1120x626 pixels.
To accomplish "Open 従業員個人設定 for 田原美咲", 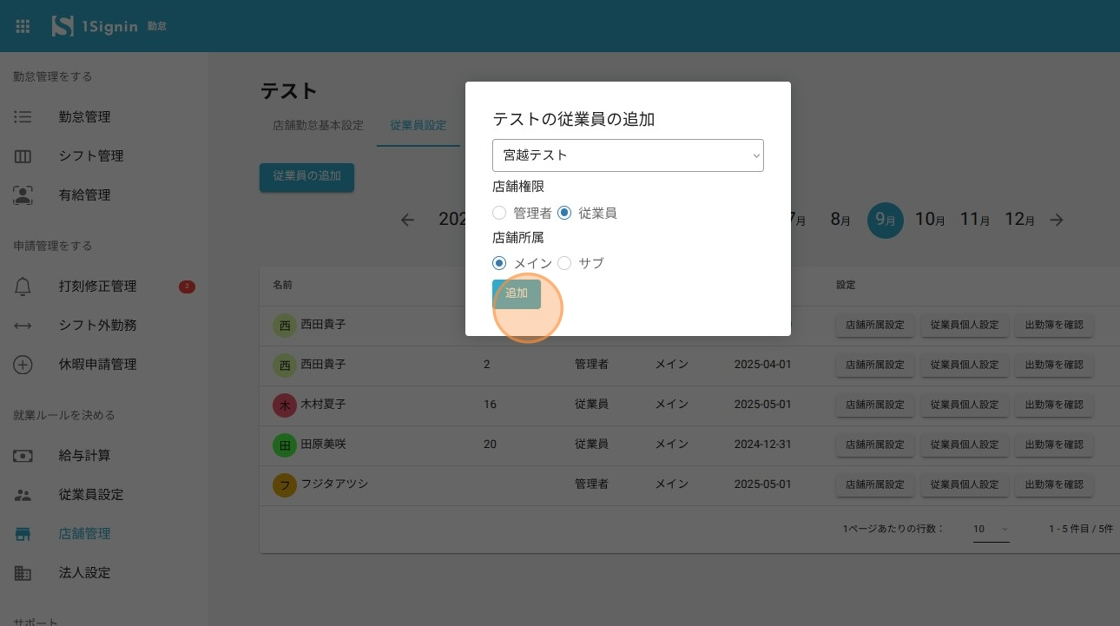I will (964, 444).
